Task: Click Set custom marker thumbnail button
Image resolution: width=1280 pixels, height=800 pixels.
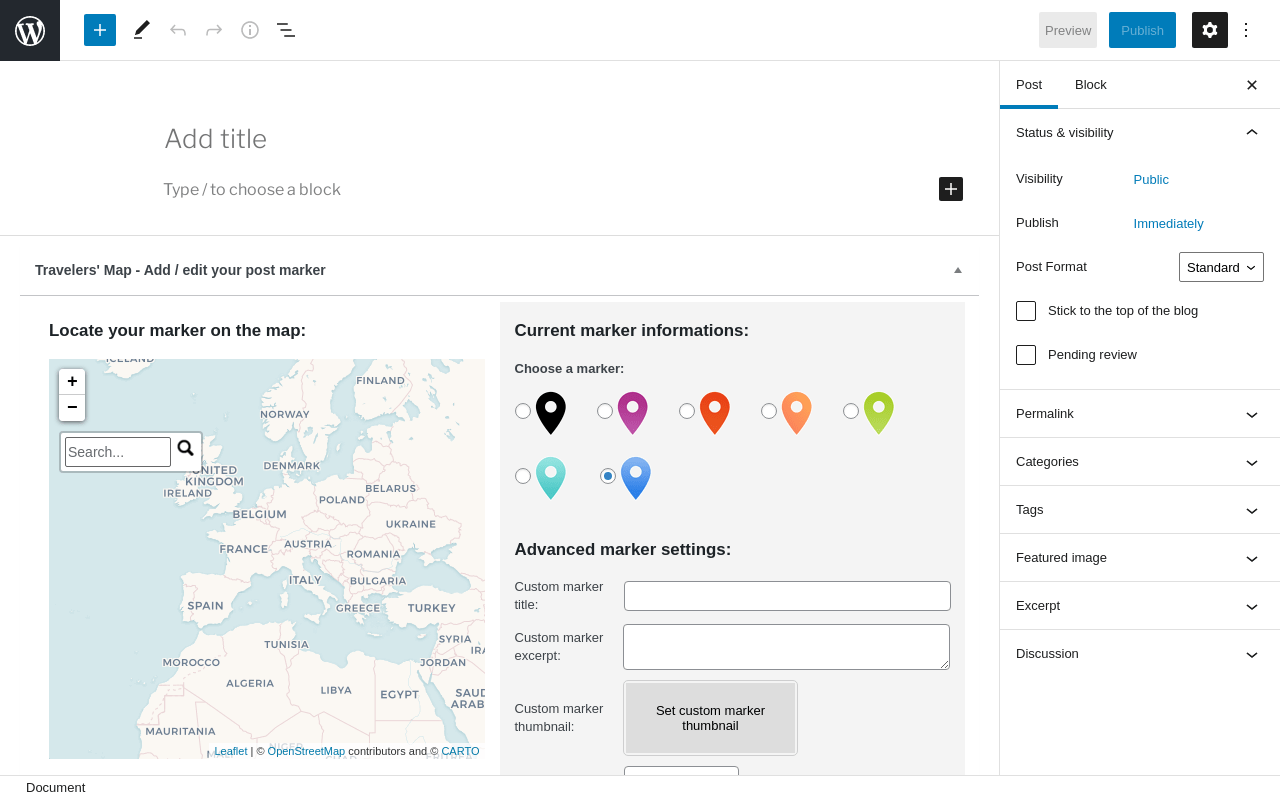Action: (710, 718)
